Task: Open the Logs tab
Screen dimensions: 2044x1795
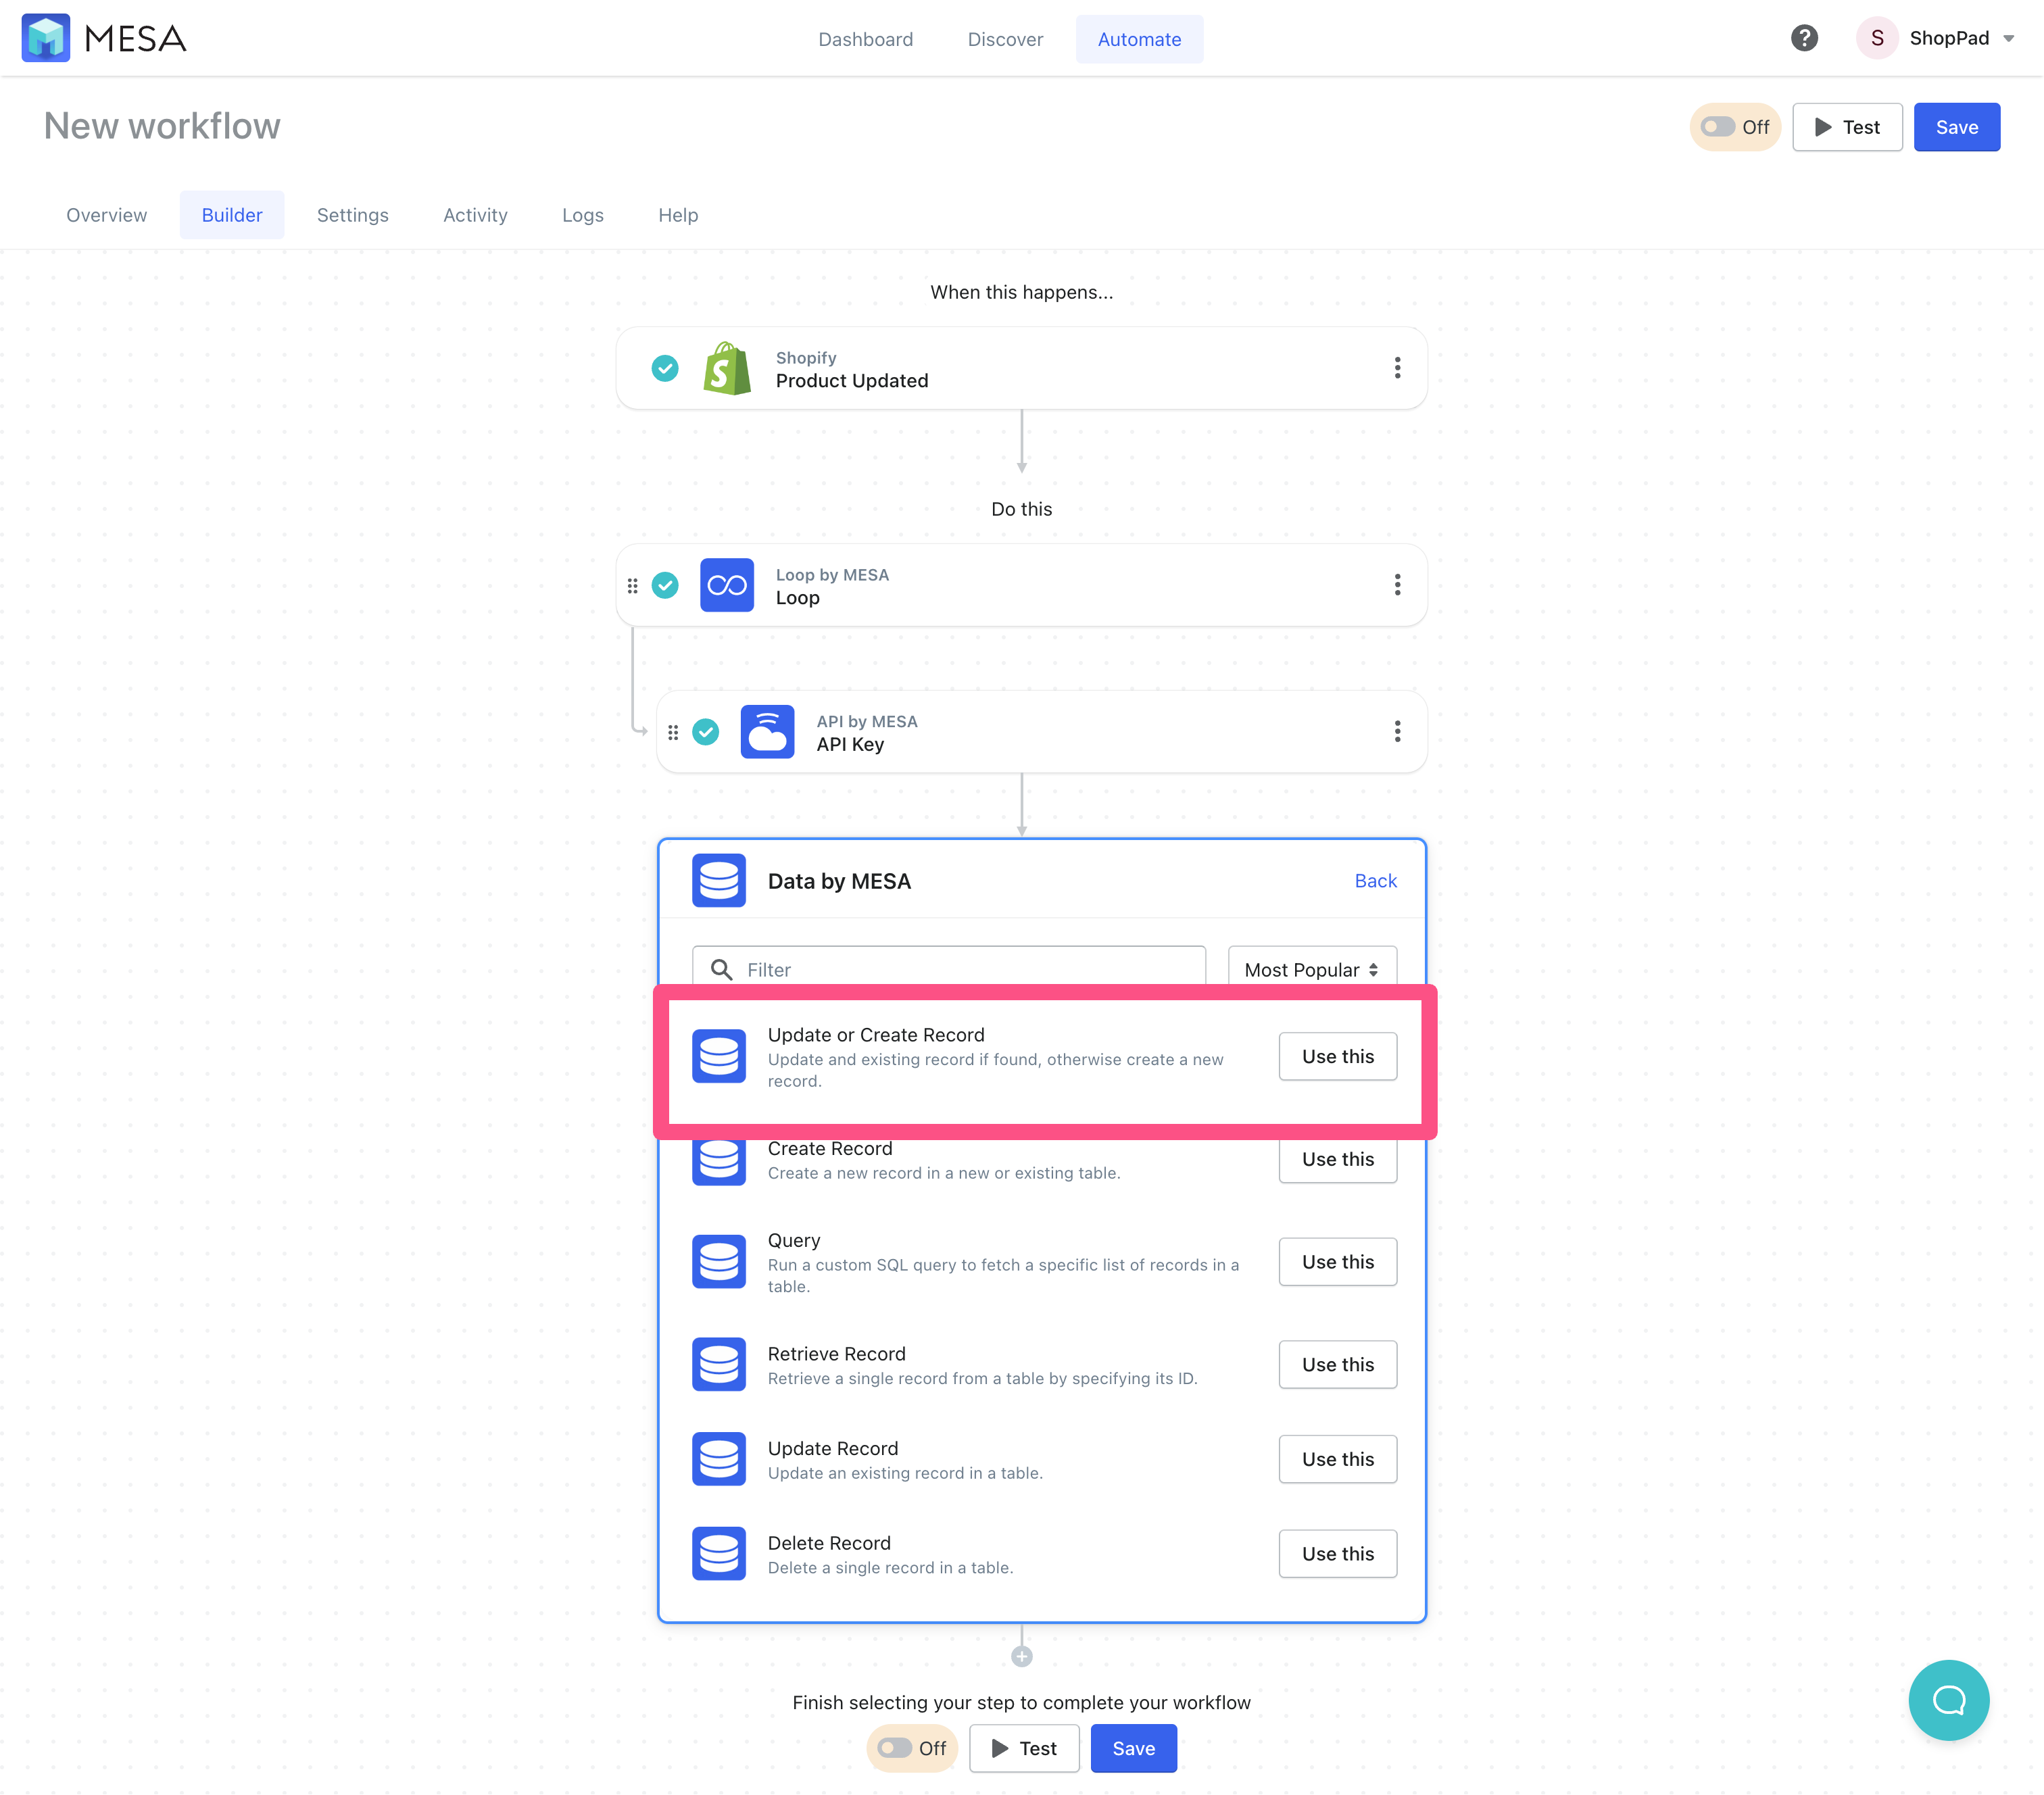Action: 583,215
